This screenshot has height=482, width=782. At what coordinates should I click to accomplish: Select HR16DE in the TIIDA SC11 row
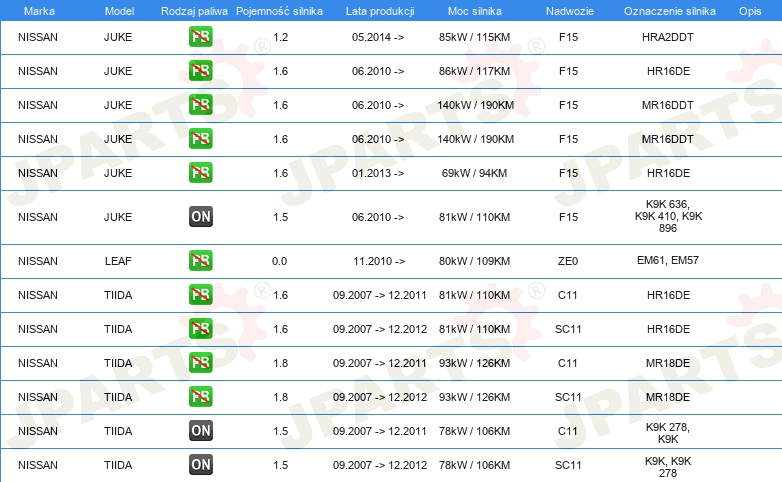(668, 328)
